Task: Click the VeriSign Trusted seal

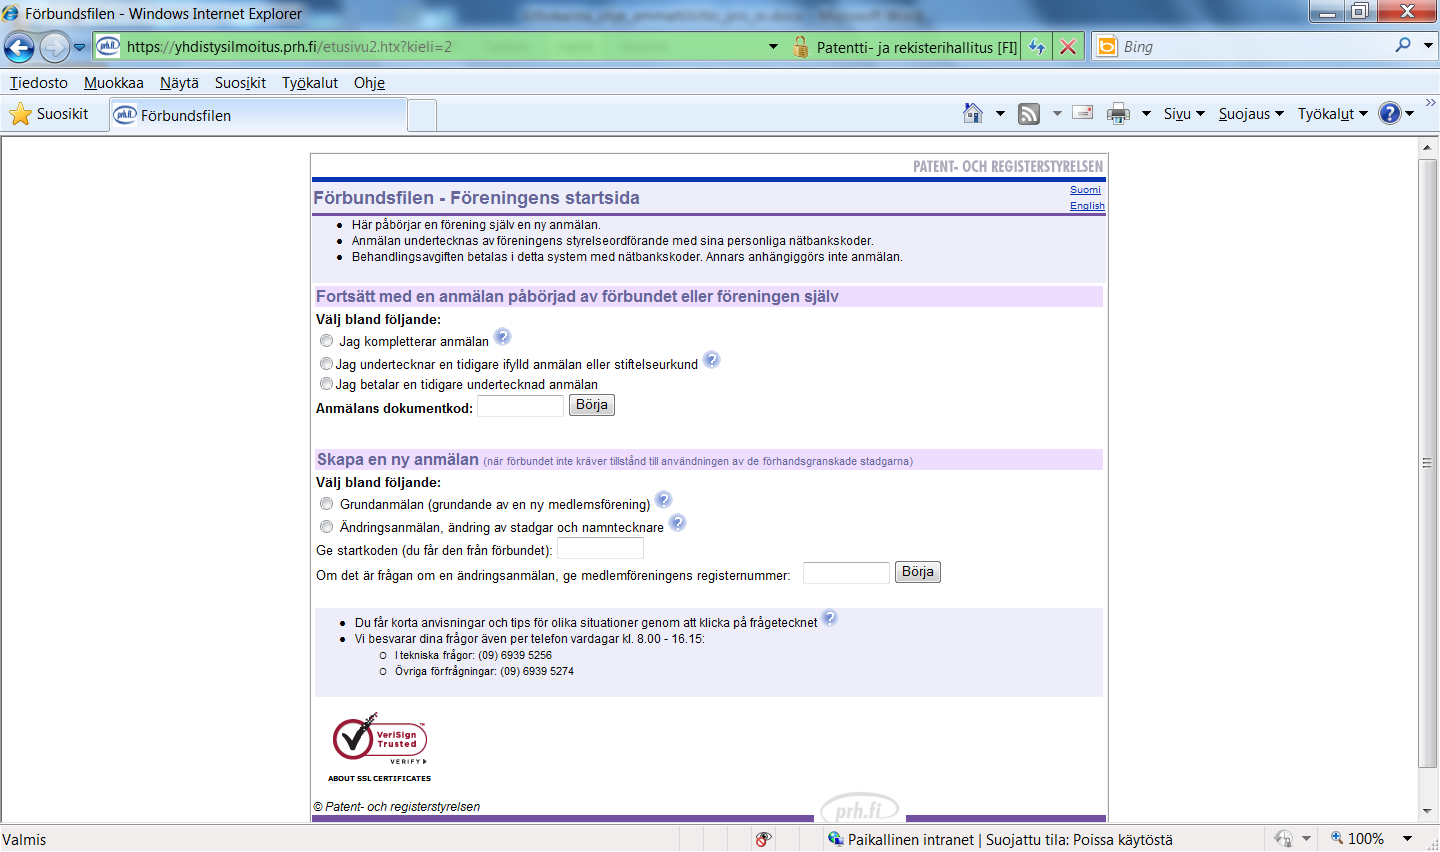Action: (x=380, y=740)
